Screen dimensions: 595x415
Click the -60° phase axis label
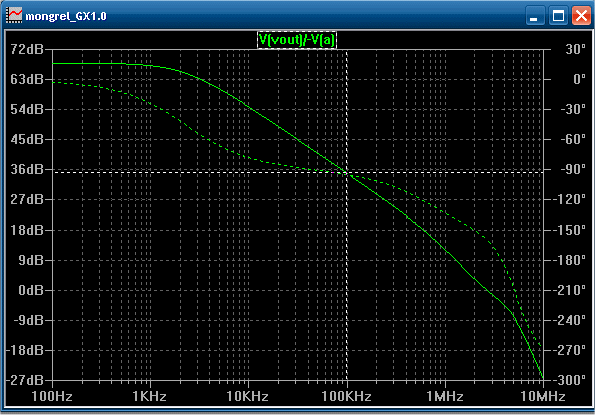click(x=573, y=139)
